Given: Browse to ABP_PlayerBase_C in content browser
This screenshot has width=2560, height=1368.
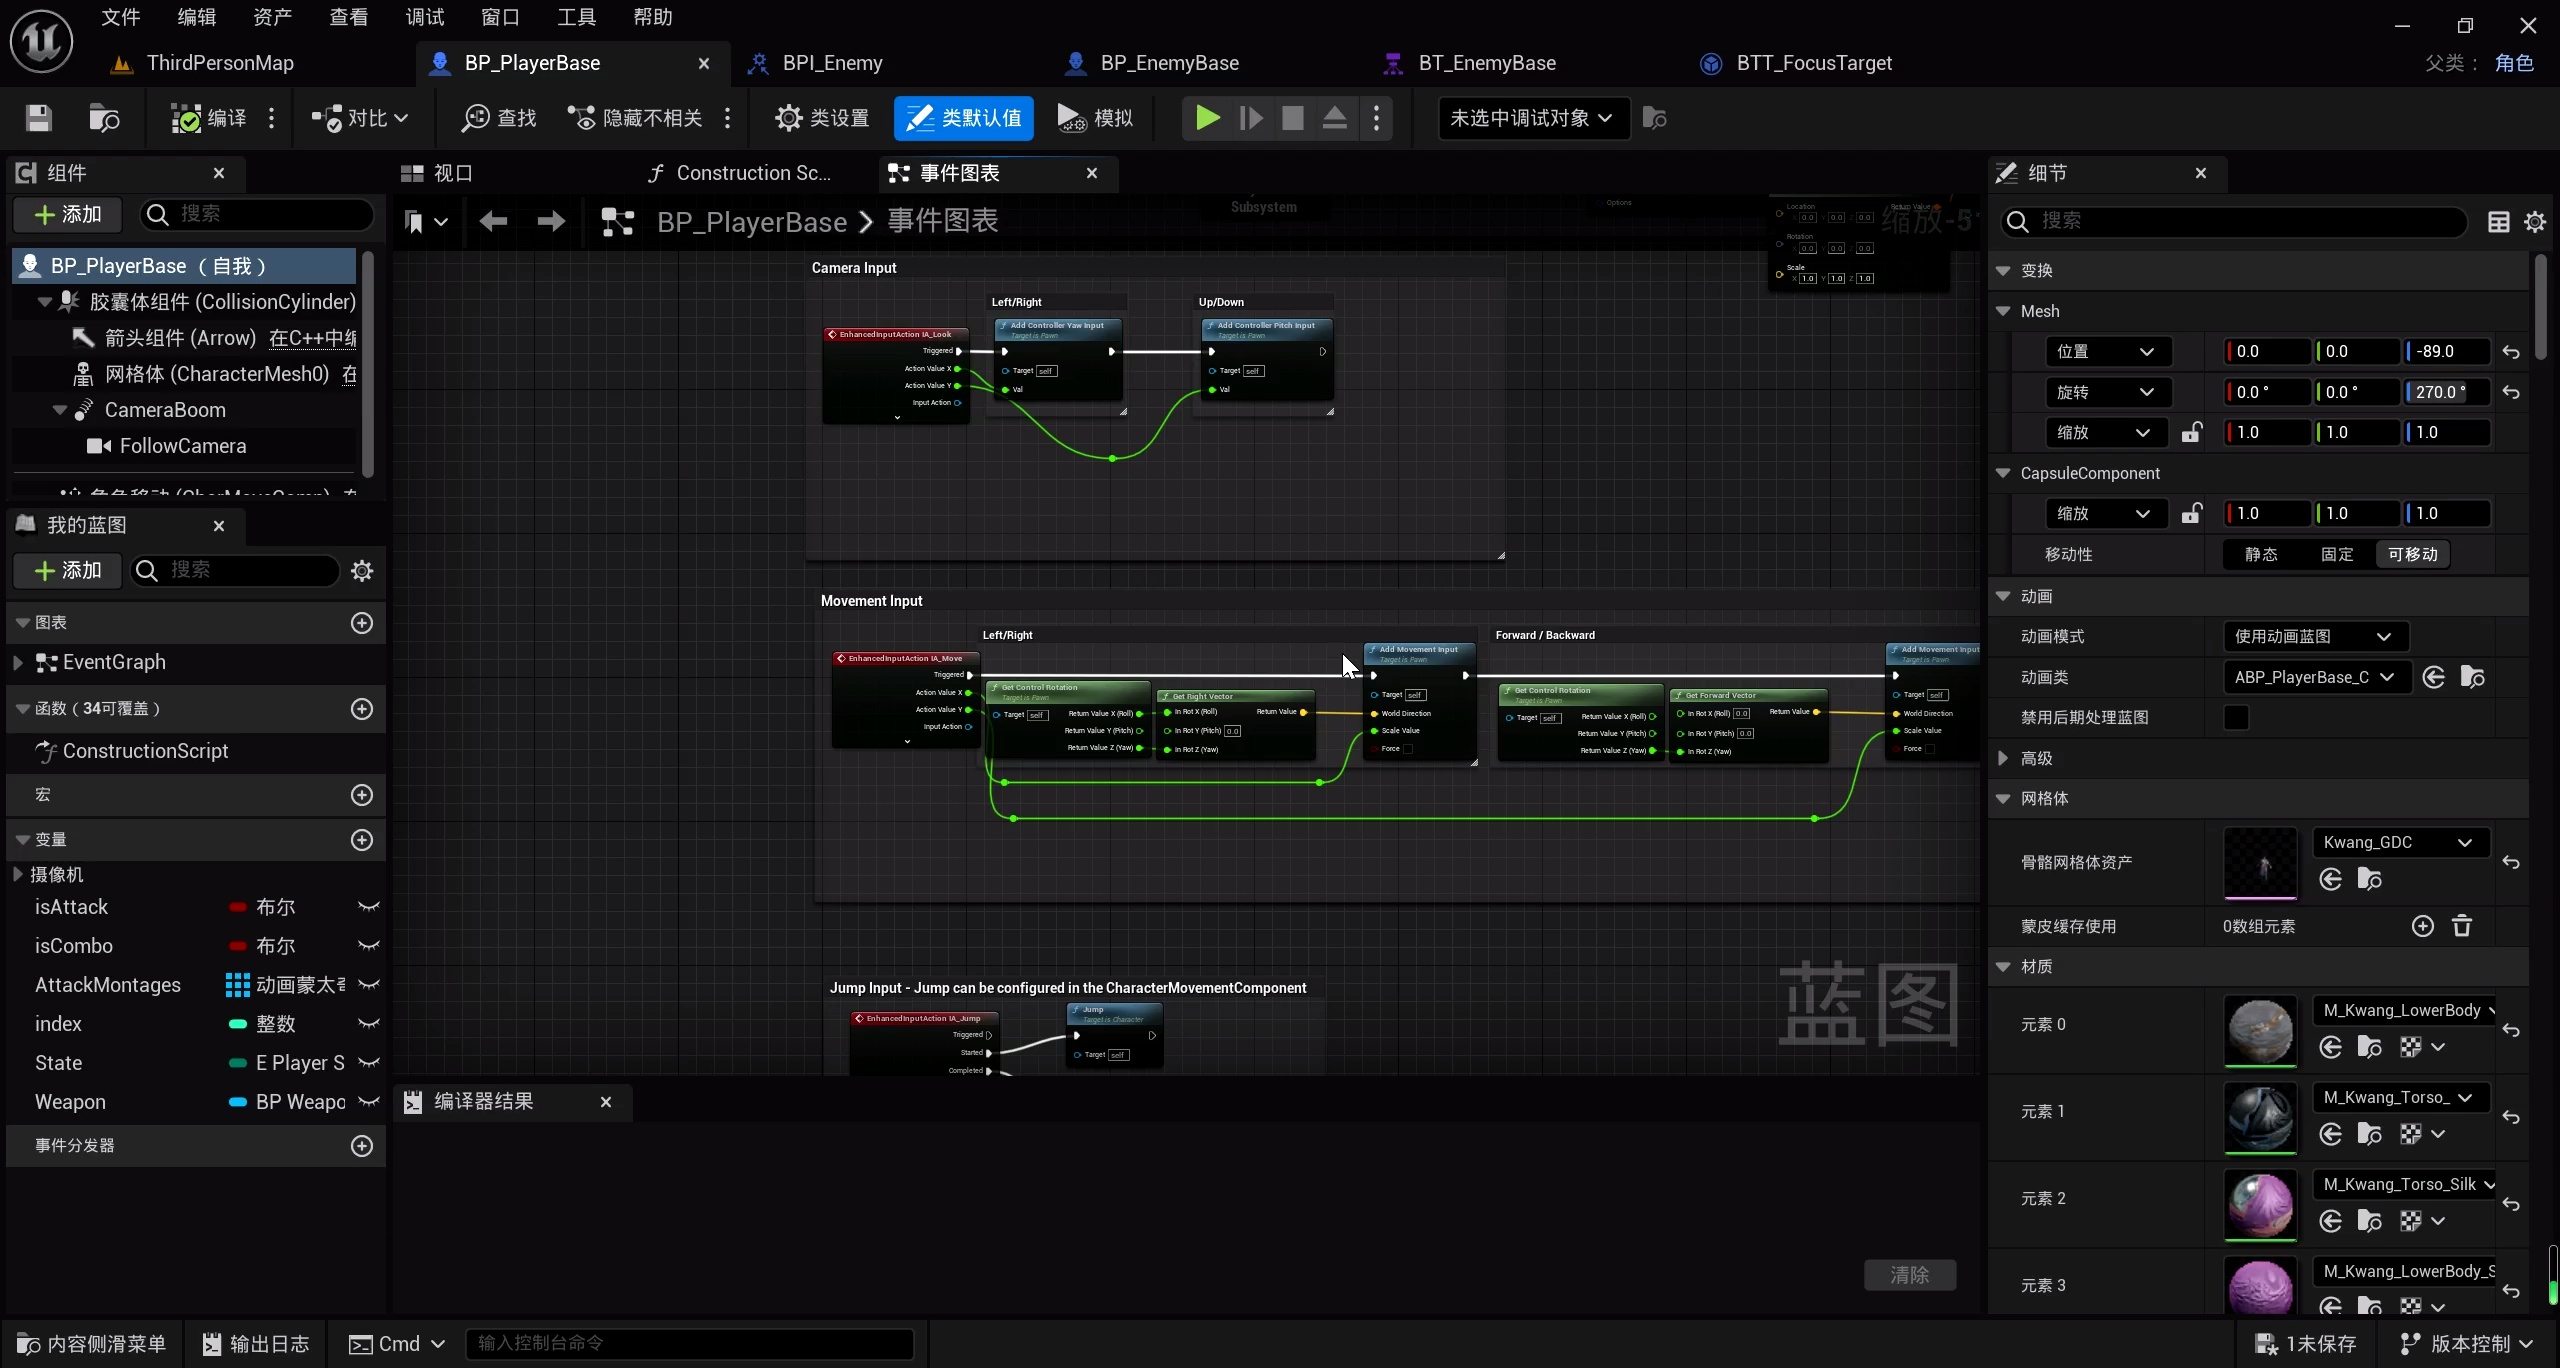Looking at the screenshot, I should 2472,677.
